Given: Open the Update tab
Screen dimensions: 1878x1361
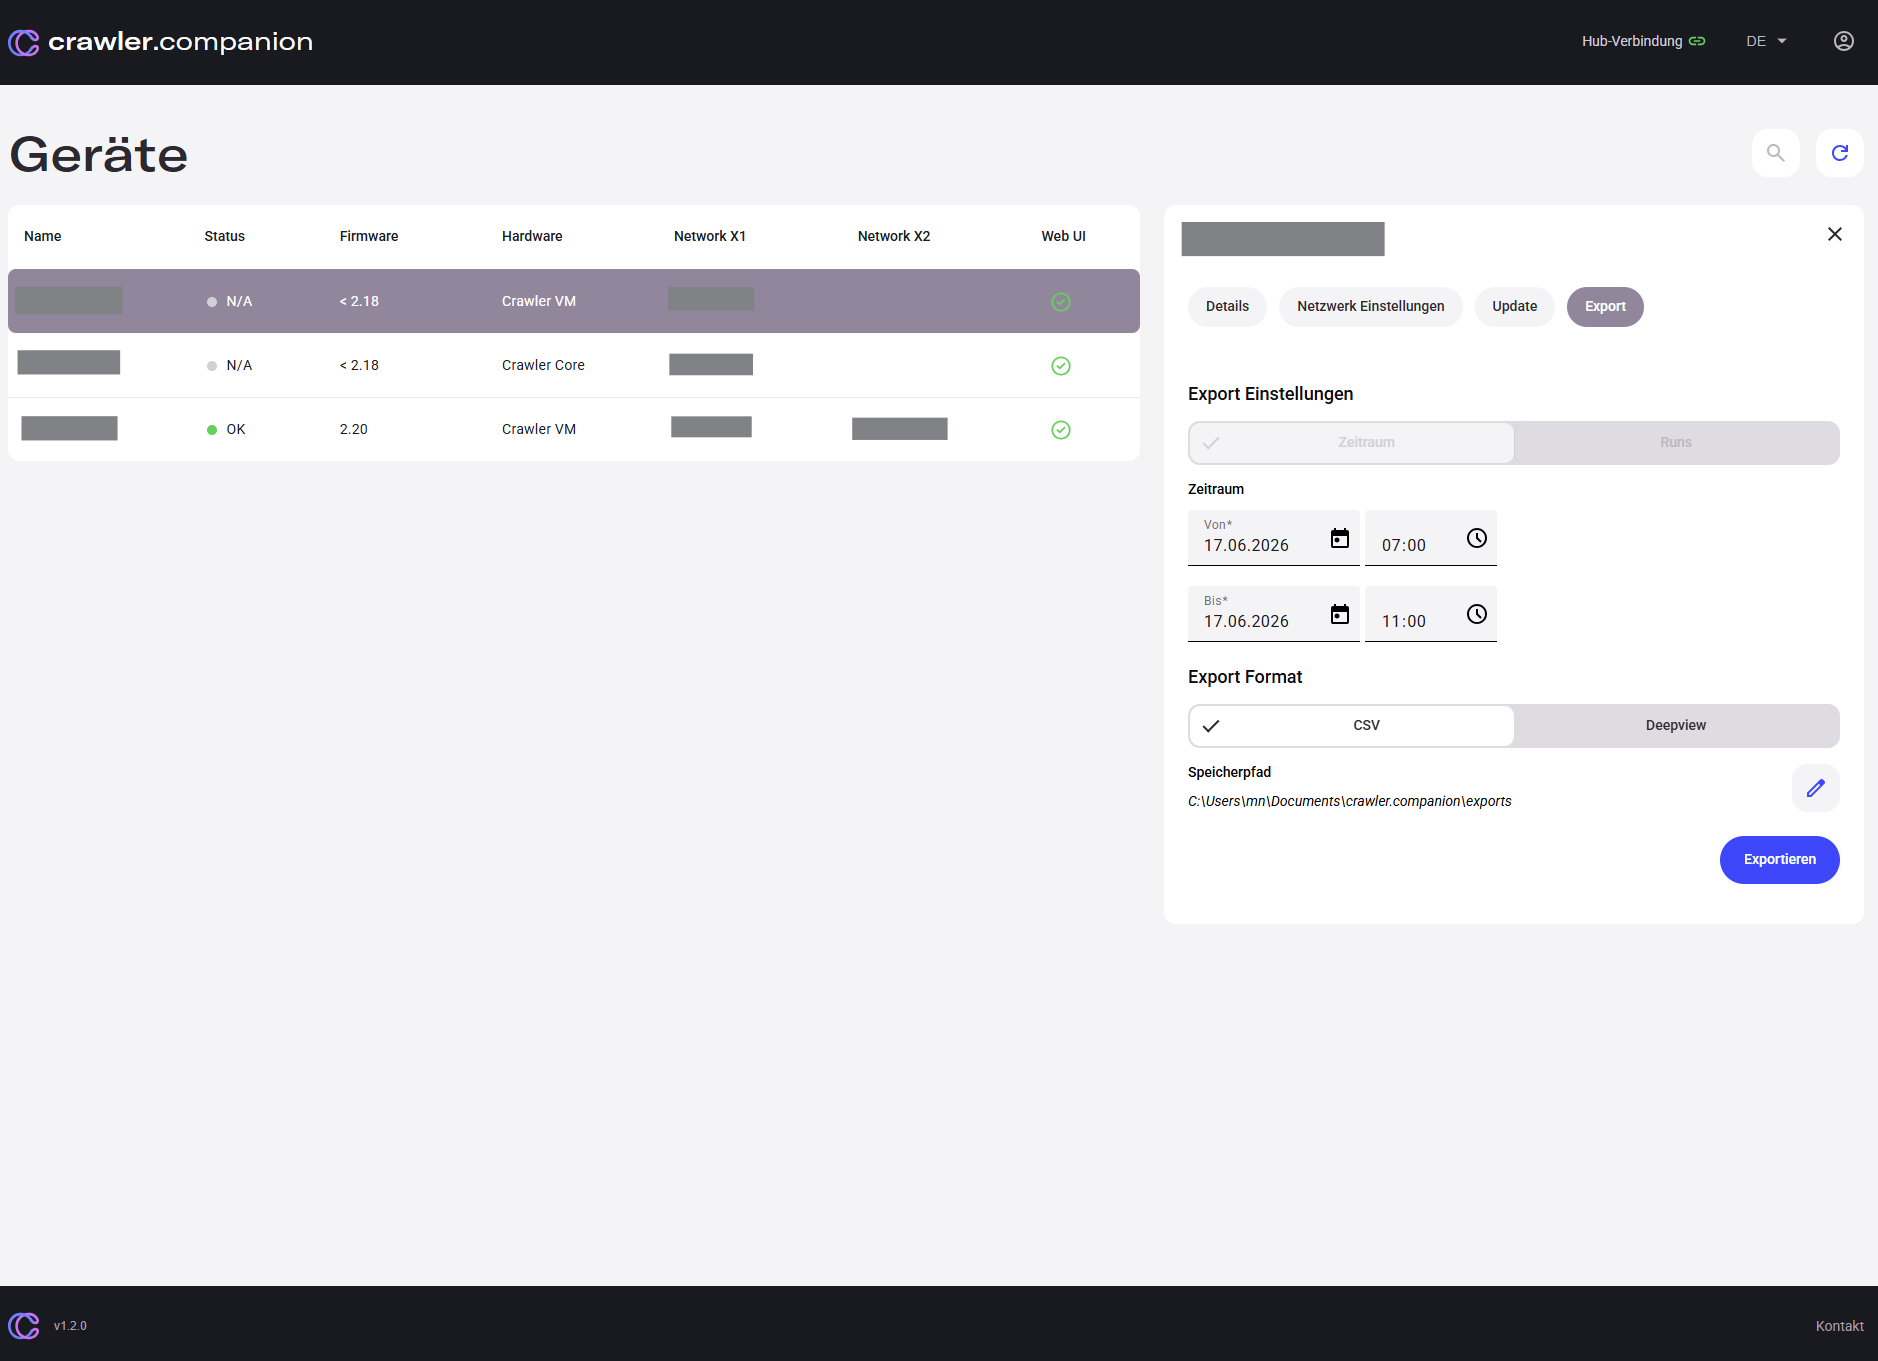Looking at the screenshot, I should pos(1514,306).
